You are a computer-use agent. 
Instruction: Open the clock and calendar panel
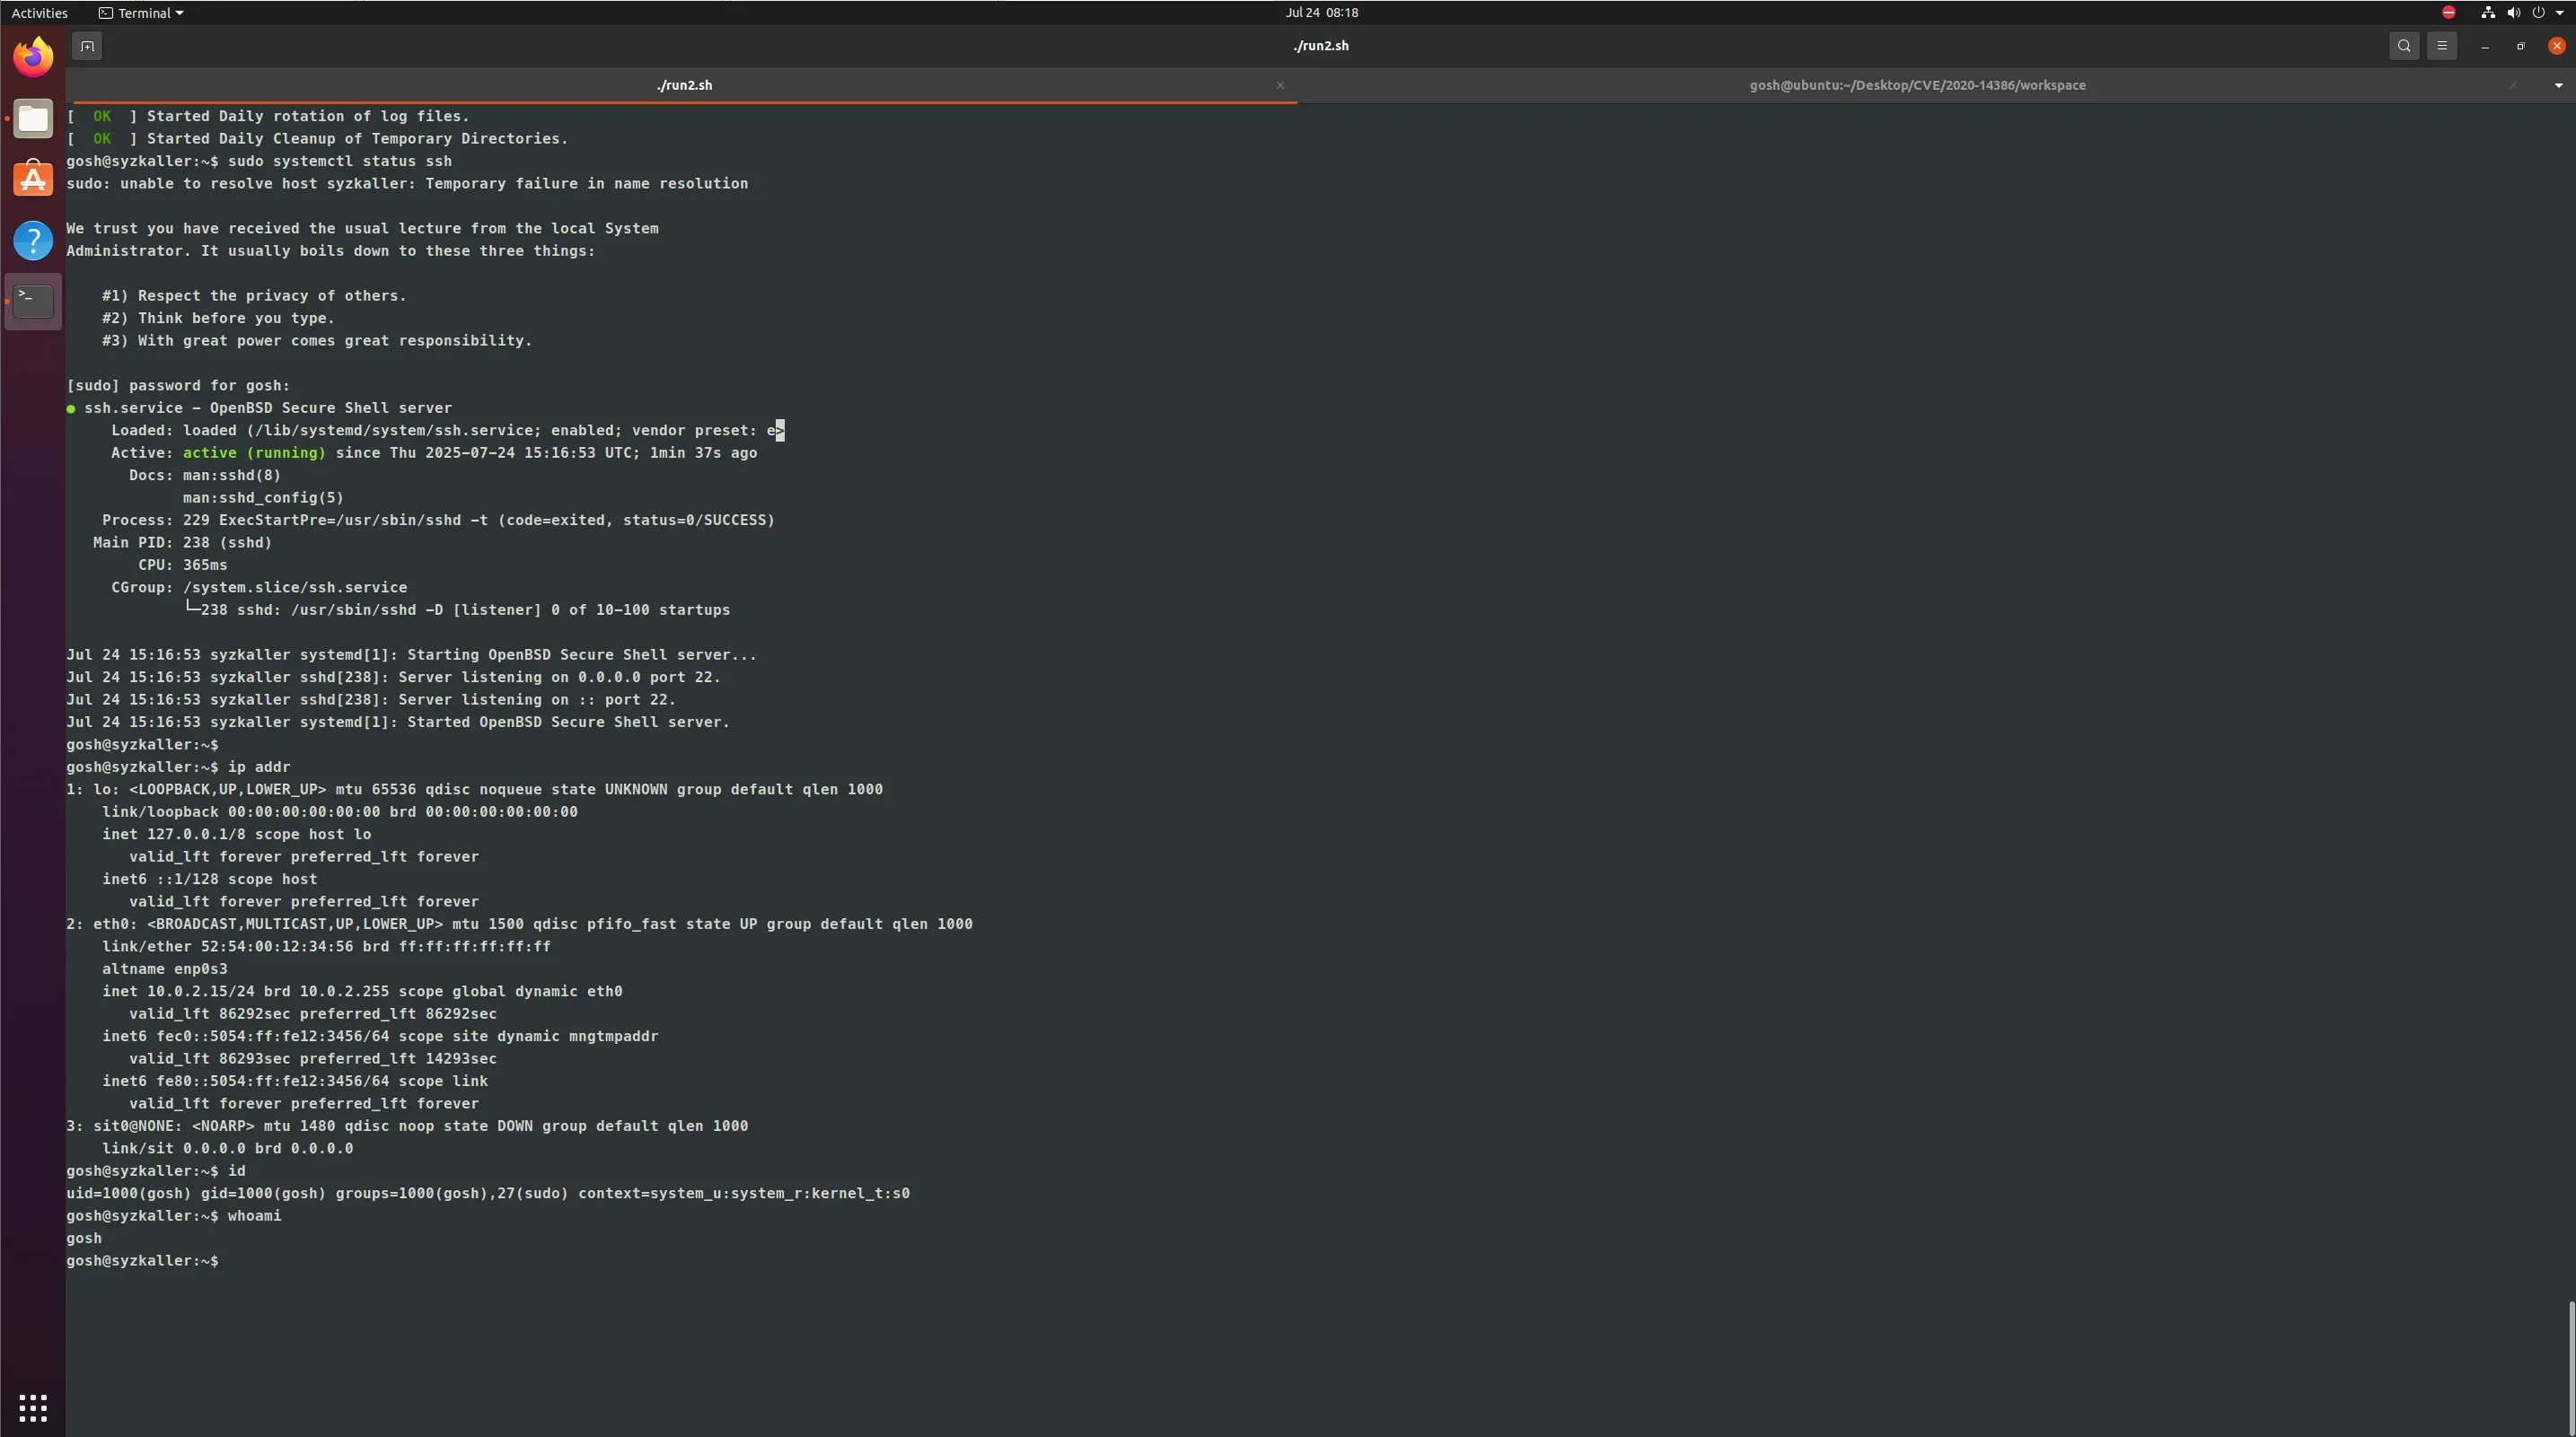(1321, 13)
